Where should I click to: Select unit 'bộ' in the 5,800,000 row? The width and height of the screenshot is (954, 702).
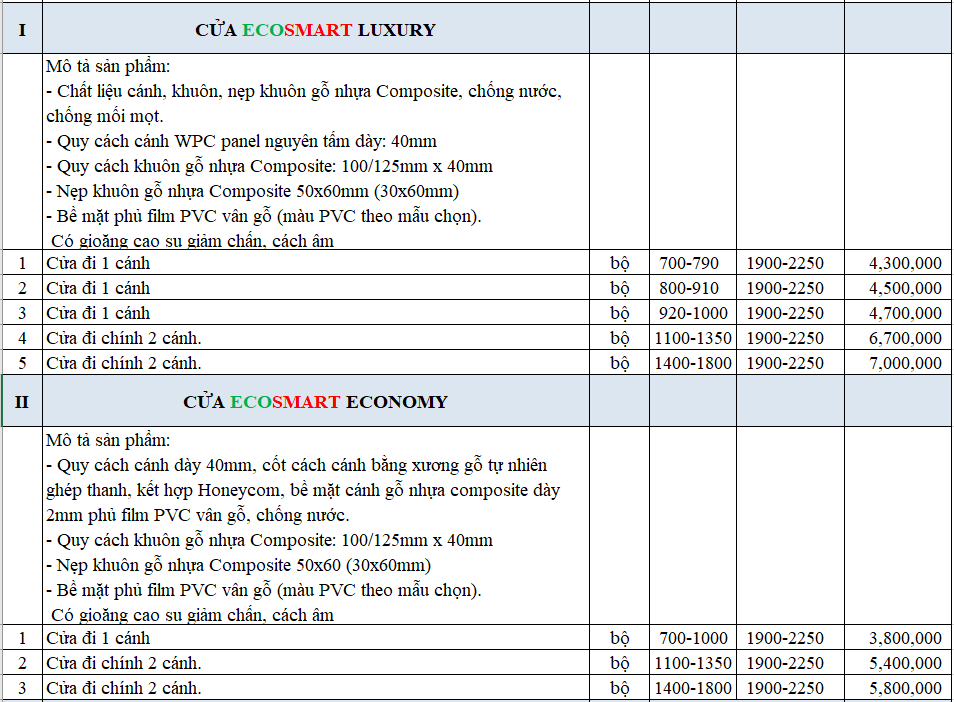click(x=619, y=687)
